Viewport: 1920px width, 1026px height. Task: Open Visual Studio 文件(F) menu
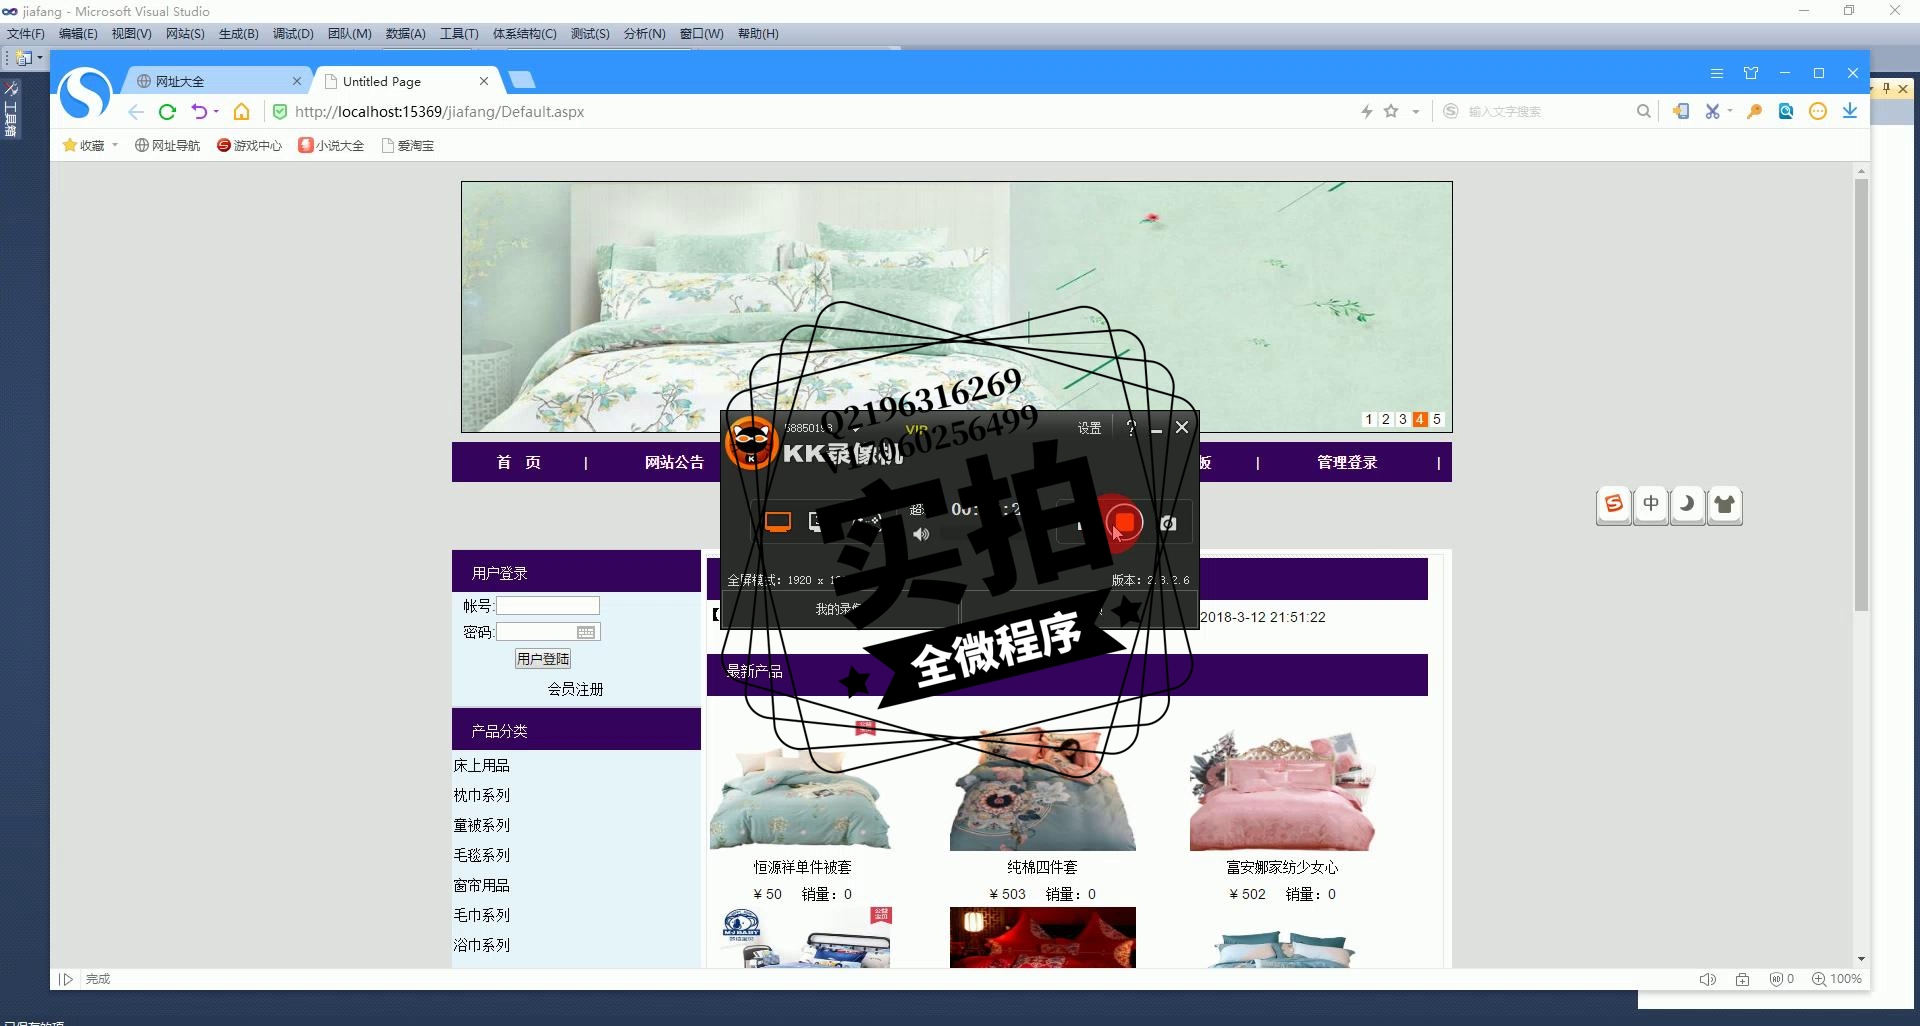[x=26, y=34]
